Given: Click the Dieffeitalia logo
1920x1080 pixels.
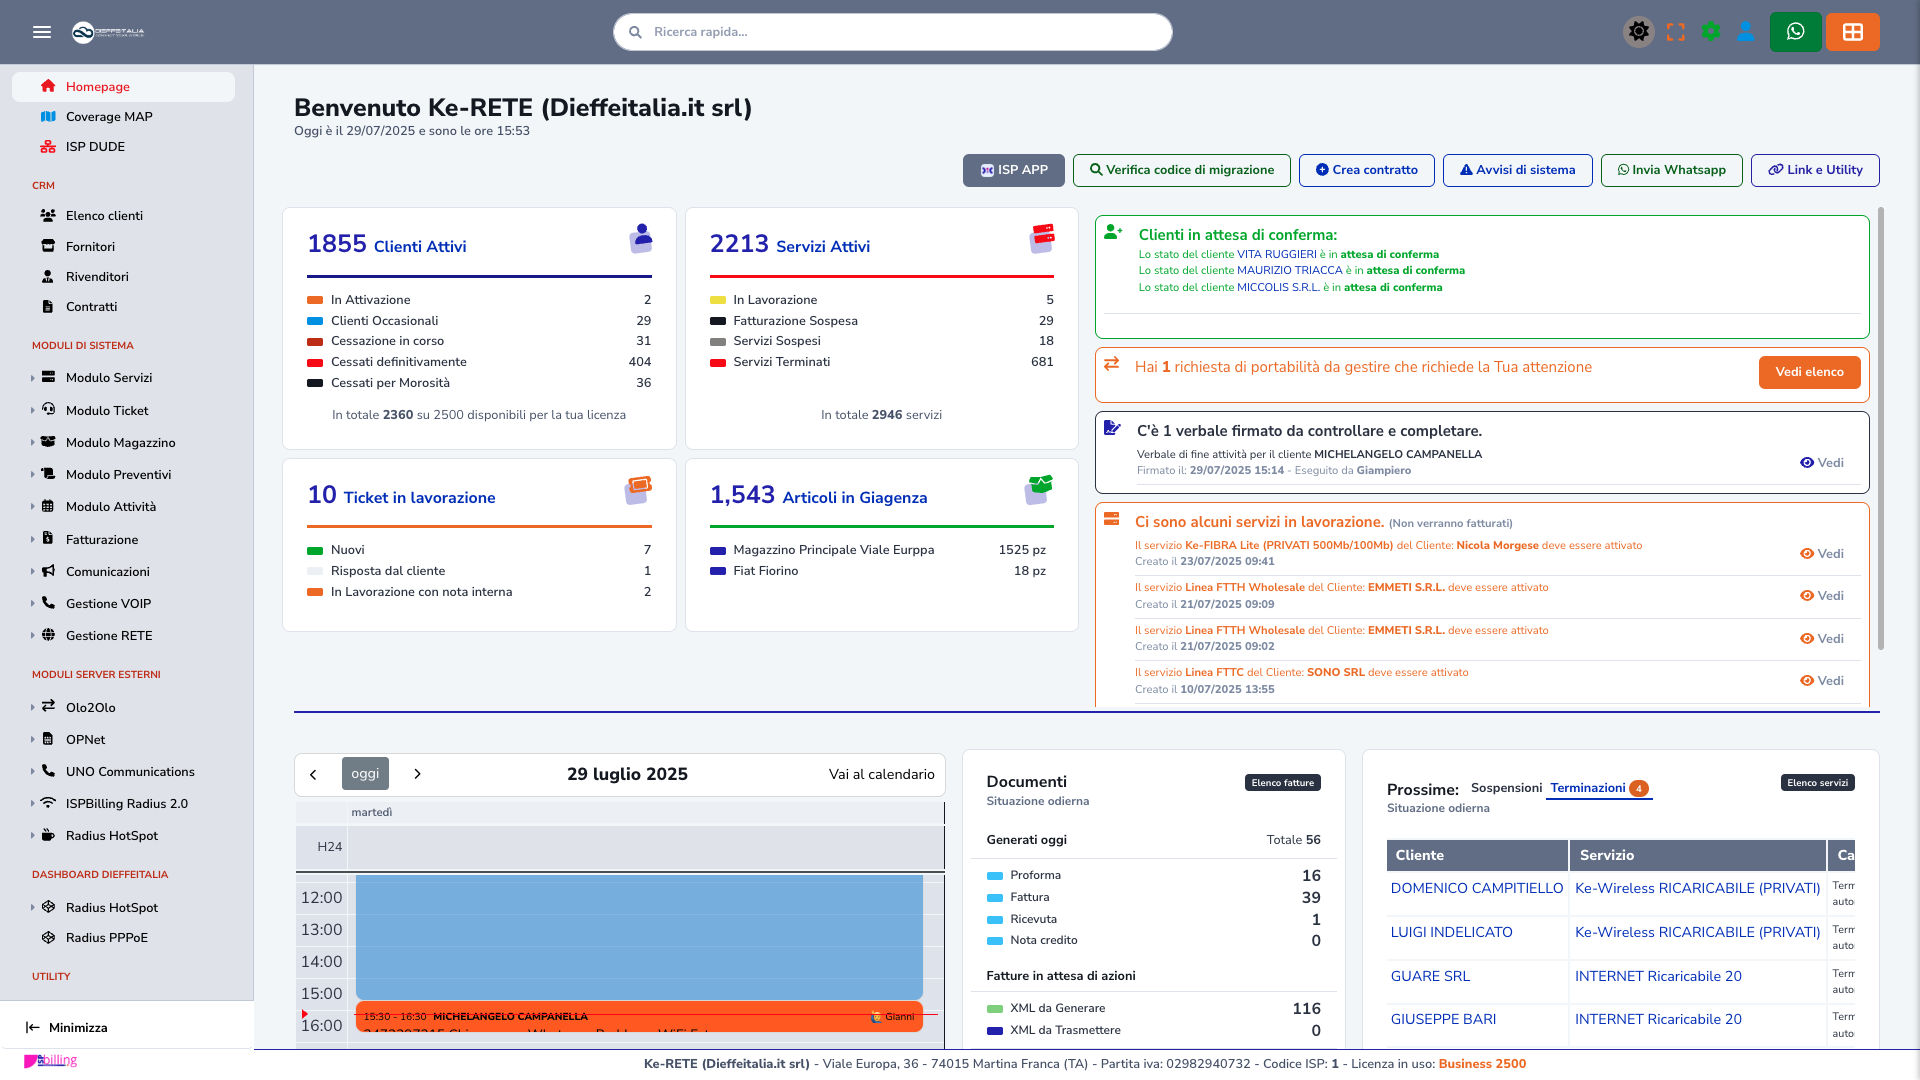Looking at the screenshot, I should click(x=108, y=32).
